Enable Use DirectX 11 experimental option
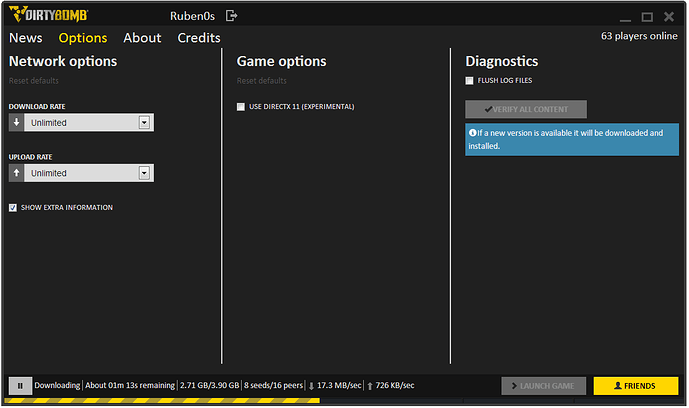This screenshot has height=408, width=689. click(x=241, y=106)
